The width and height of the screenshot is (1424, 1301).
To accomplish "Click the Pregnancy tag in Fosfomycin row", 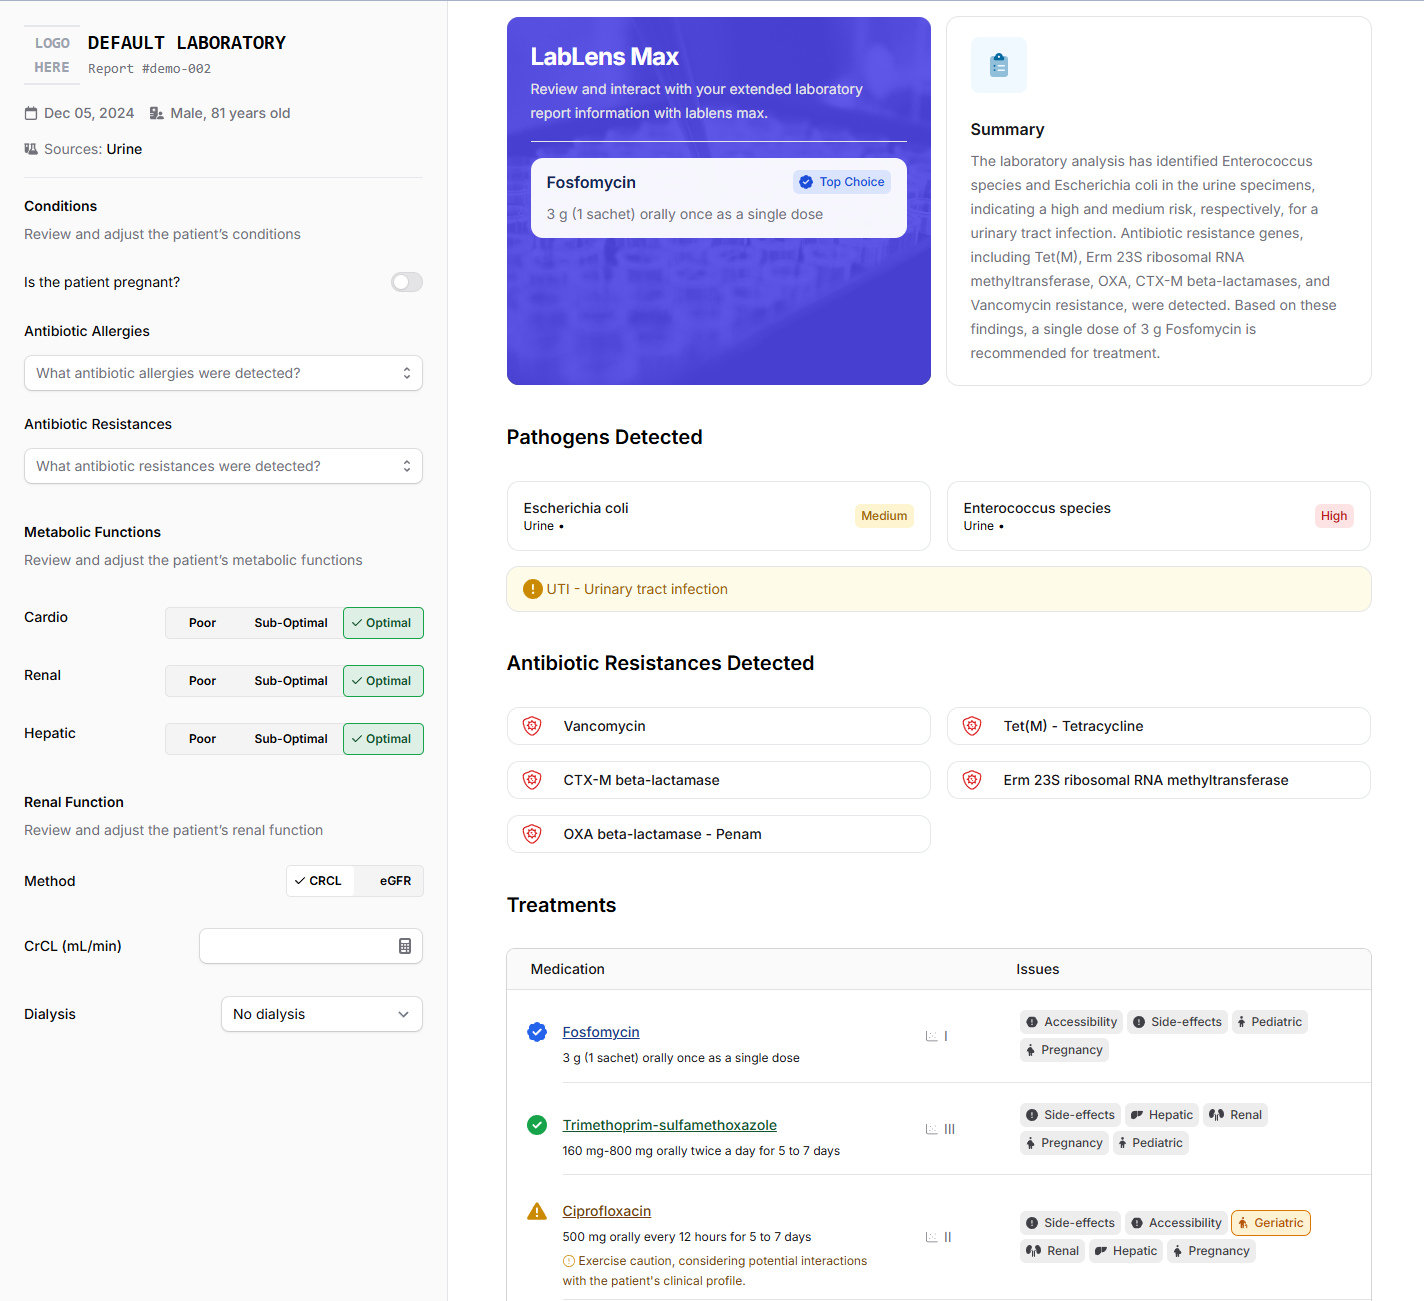I will point(1064,1050).
